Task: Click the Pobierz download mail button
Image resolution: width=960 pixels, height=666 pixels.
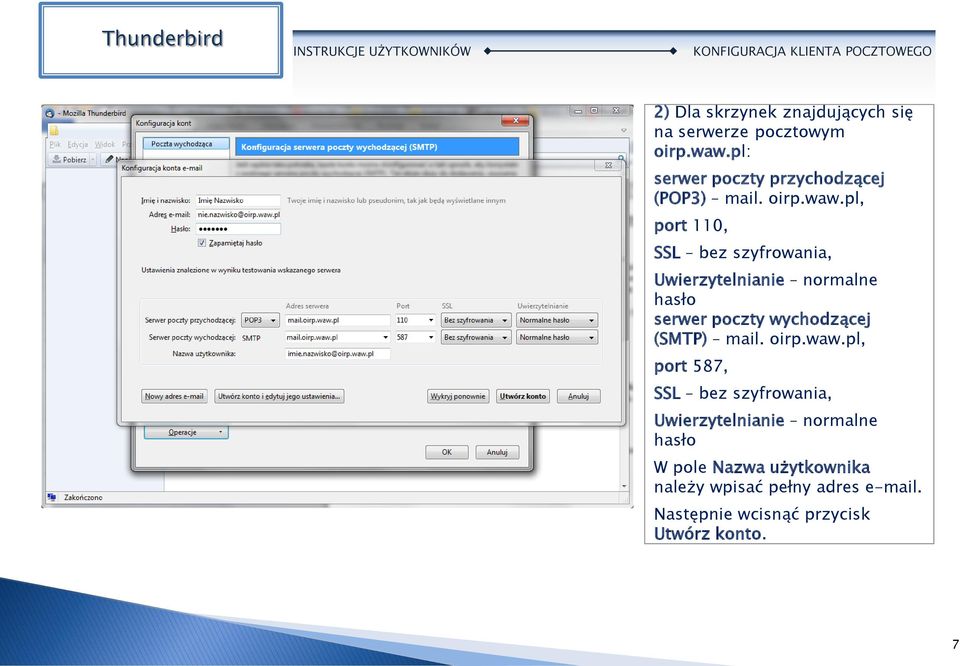Action: click(x=69, y=159)
